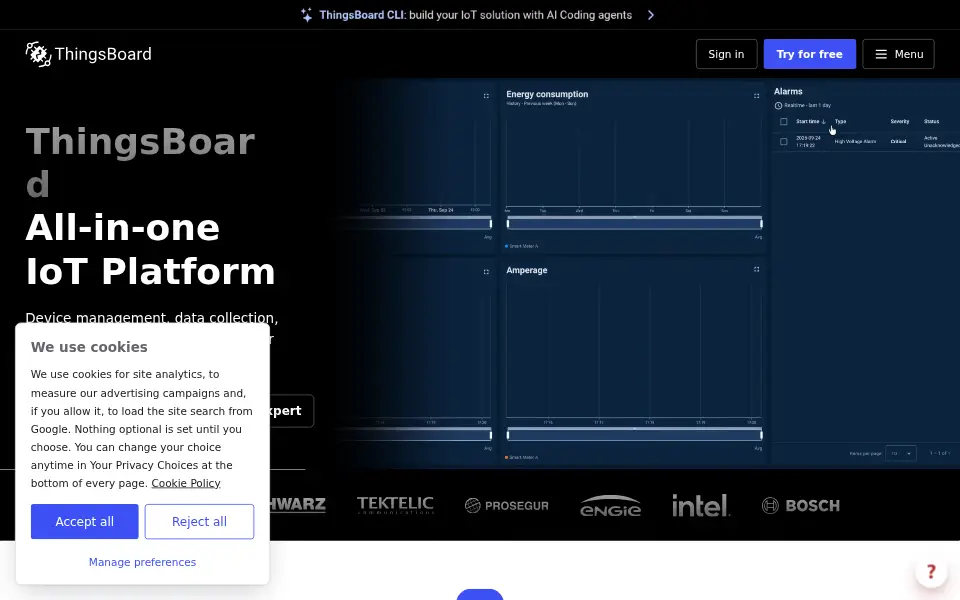Click the Sign in button
Viewport: 960px width, 600px height.
(x=726, y=54)
